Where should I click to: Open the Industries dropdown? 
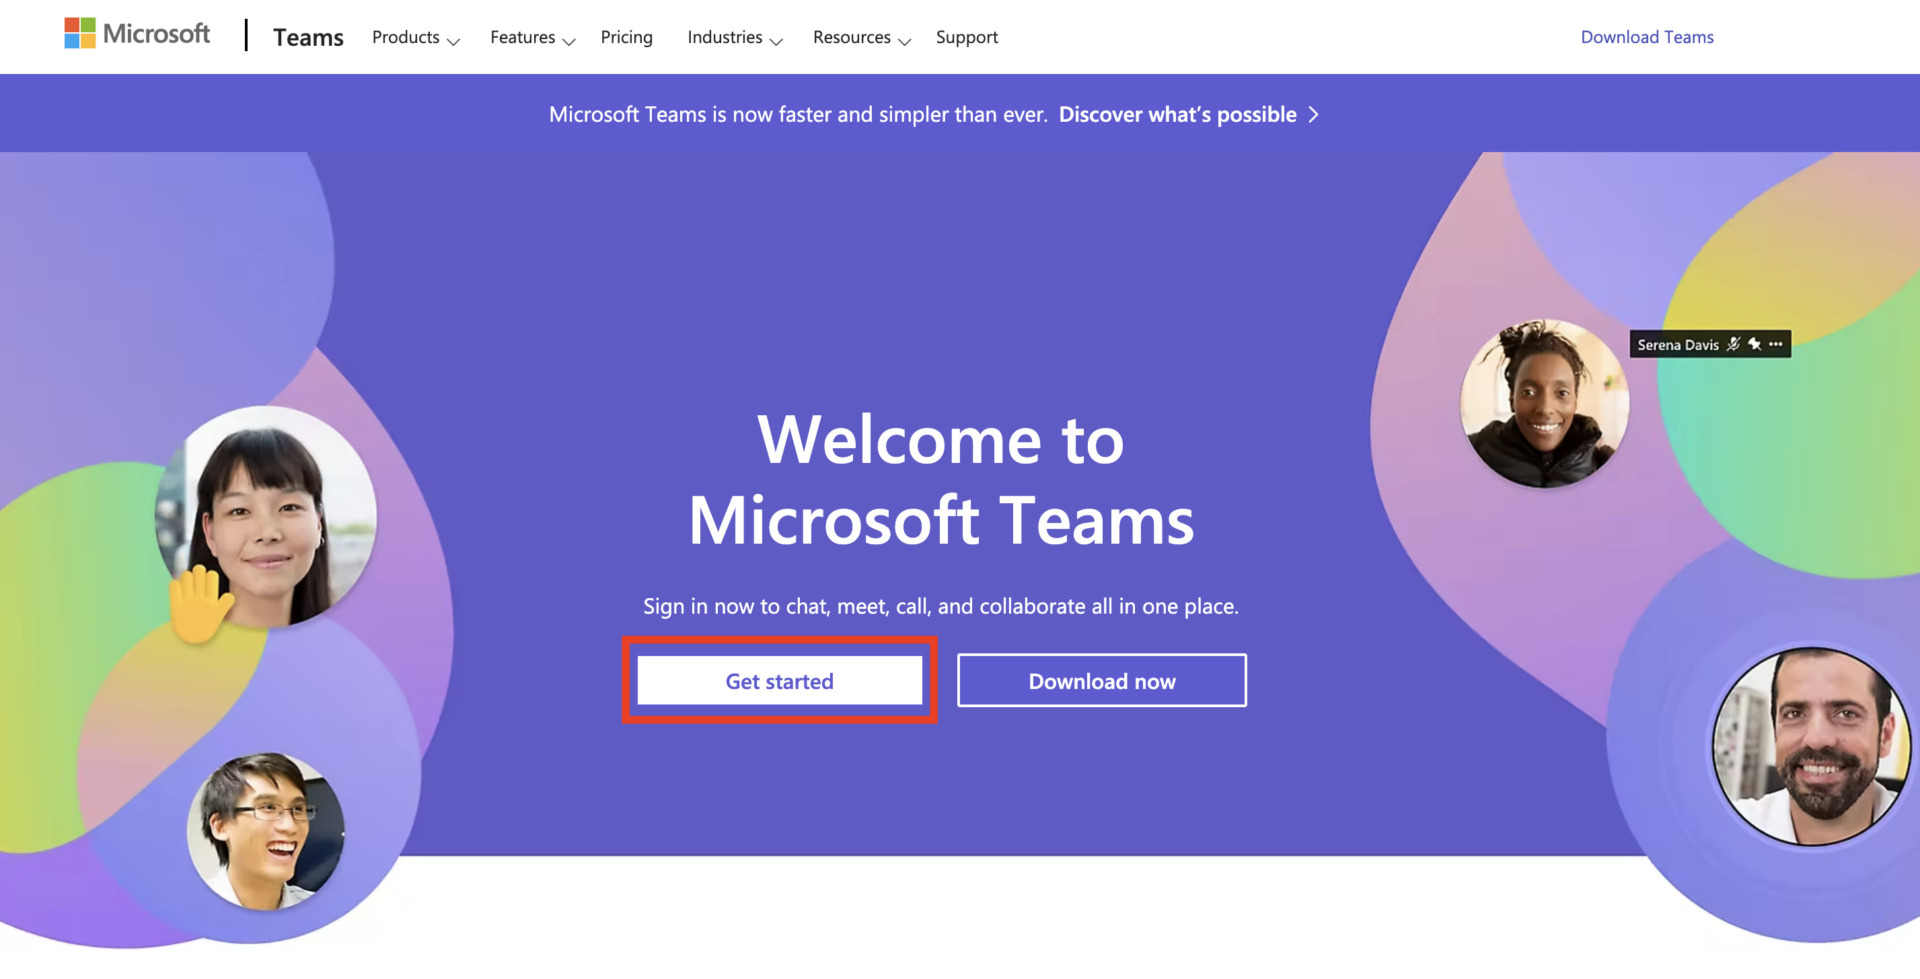coord(734,37)
